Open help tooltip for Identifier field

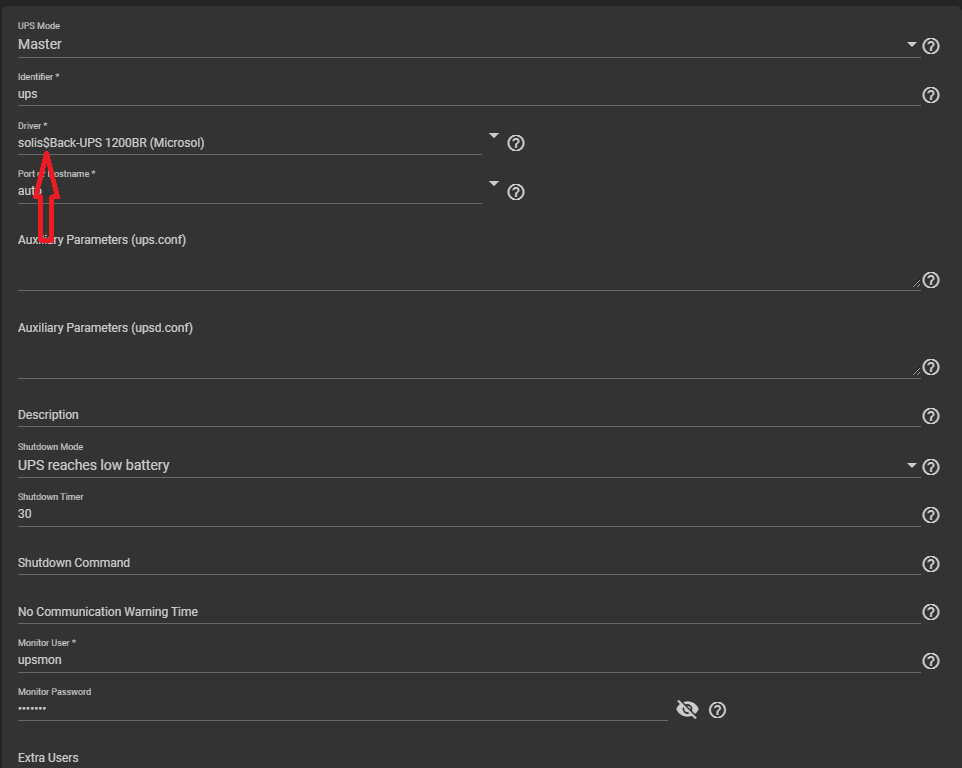(x=931, y=95)
